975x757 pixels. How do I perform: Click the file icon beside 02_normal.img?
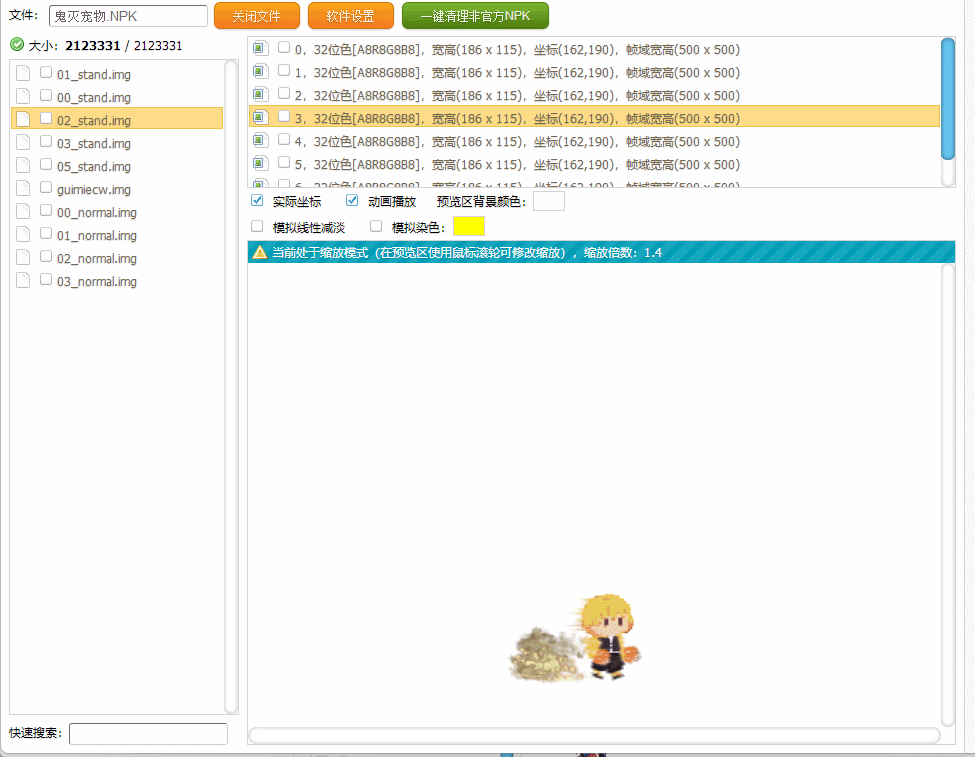(x=23, y=258)
